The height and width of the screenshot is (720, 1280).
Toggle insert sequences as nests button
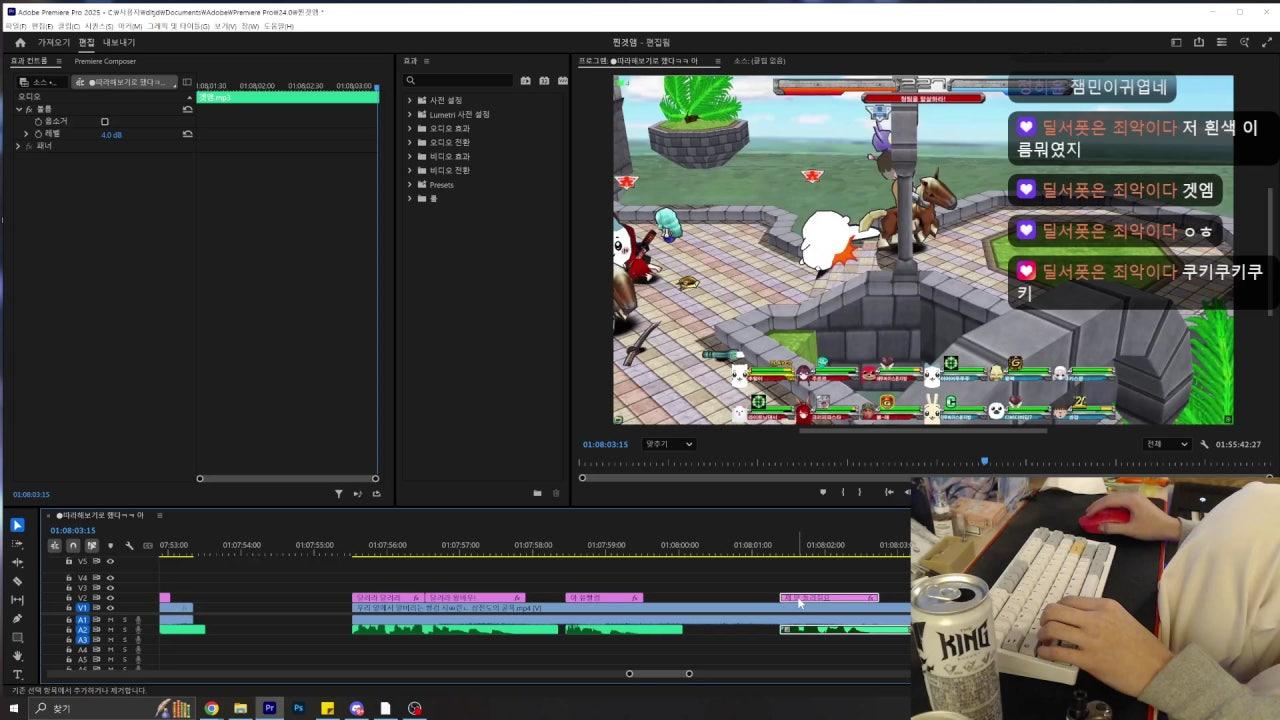coord(55,546)
